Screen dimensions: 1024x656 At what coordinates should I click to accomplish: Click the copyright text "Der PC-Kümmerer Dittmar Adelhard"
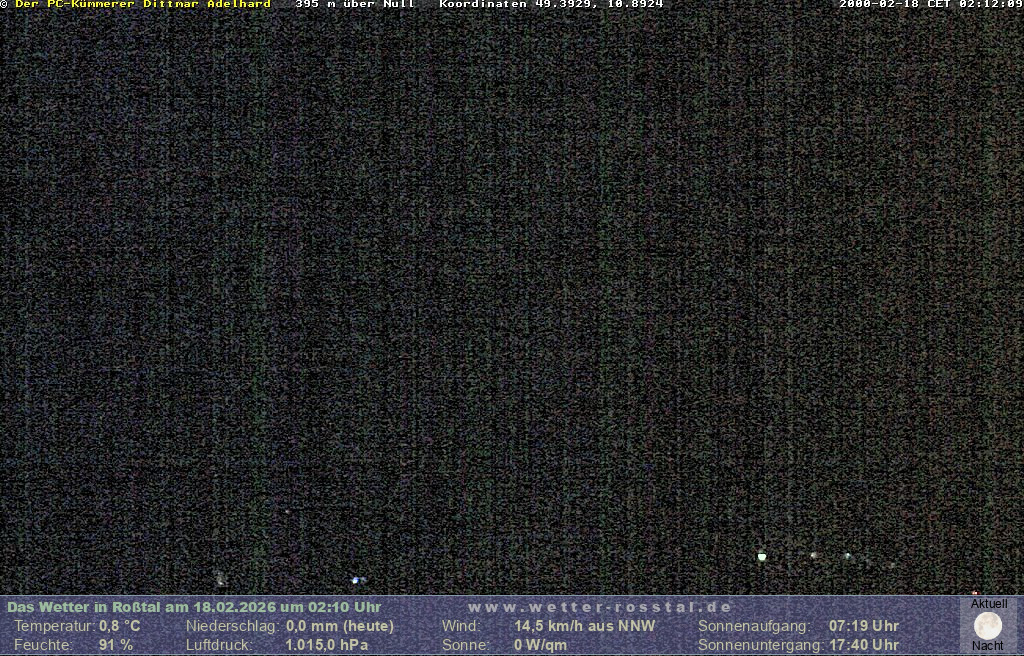coord(142,5)
